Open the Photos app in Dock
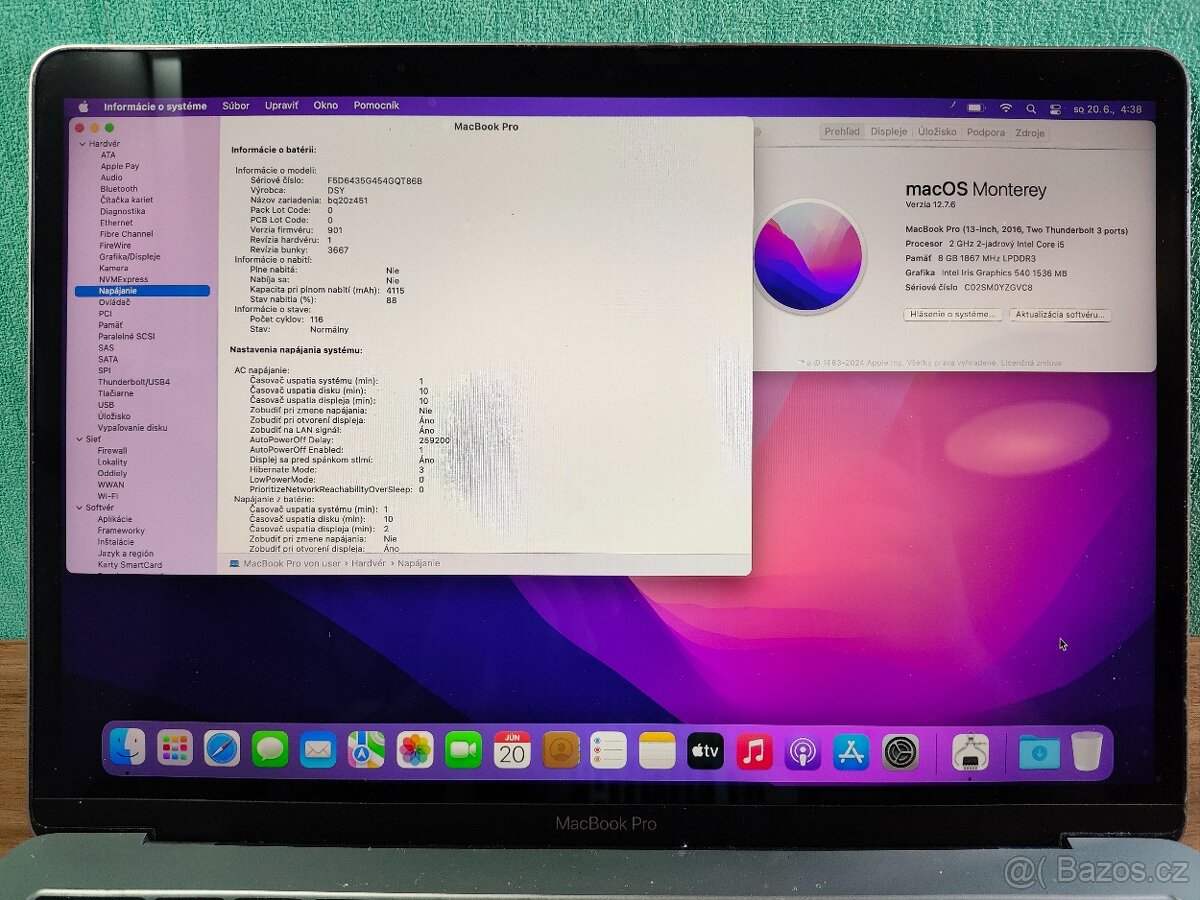This screenshot has height=900, width=1200. point(415,749)
